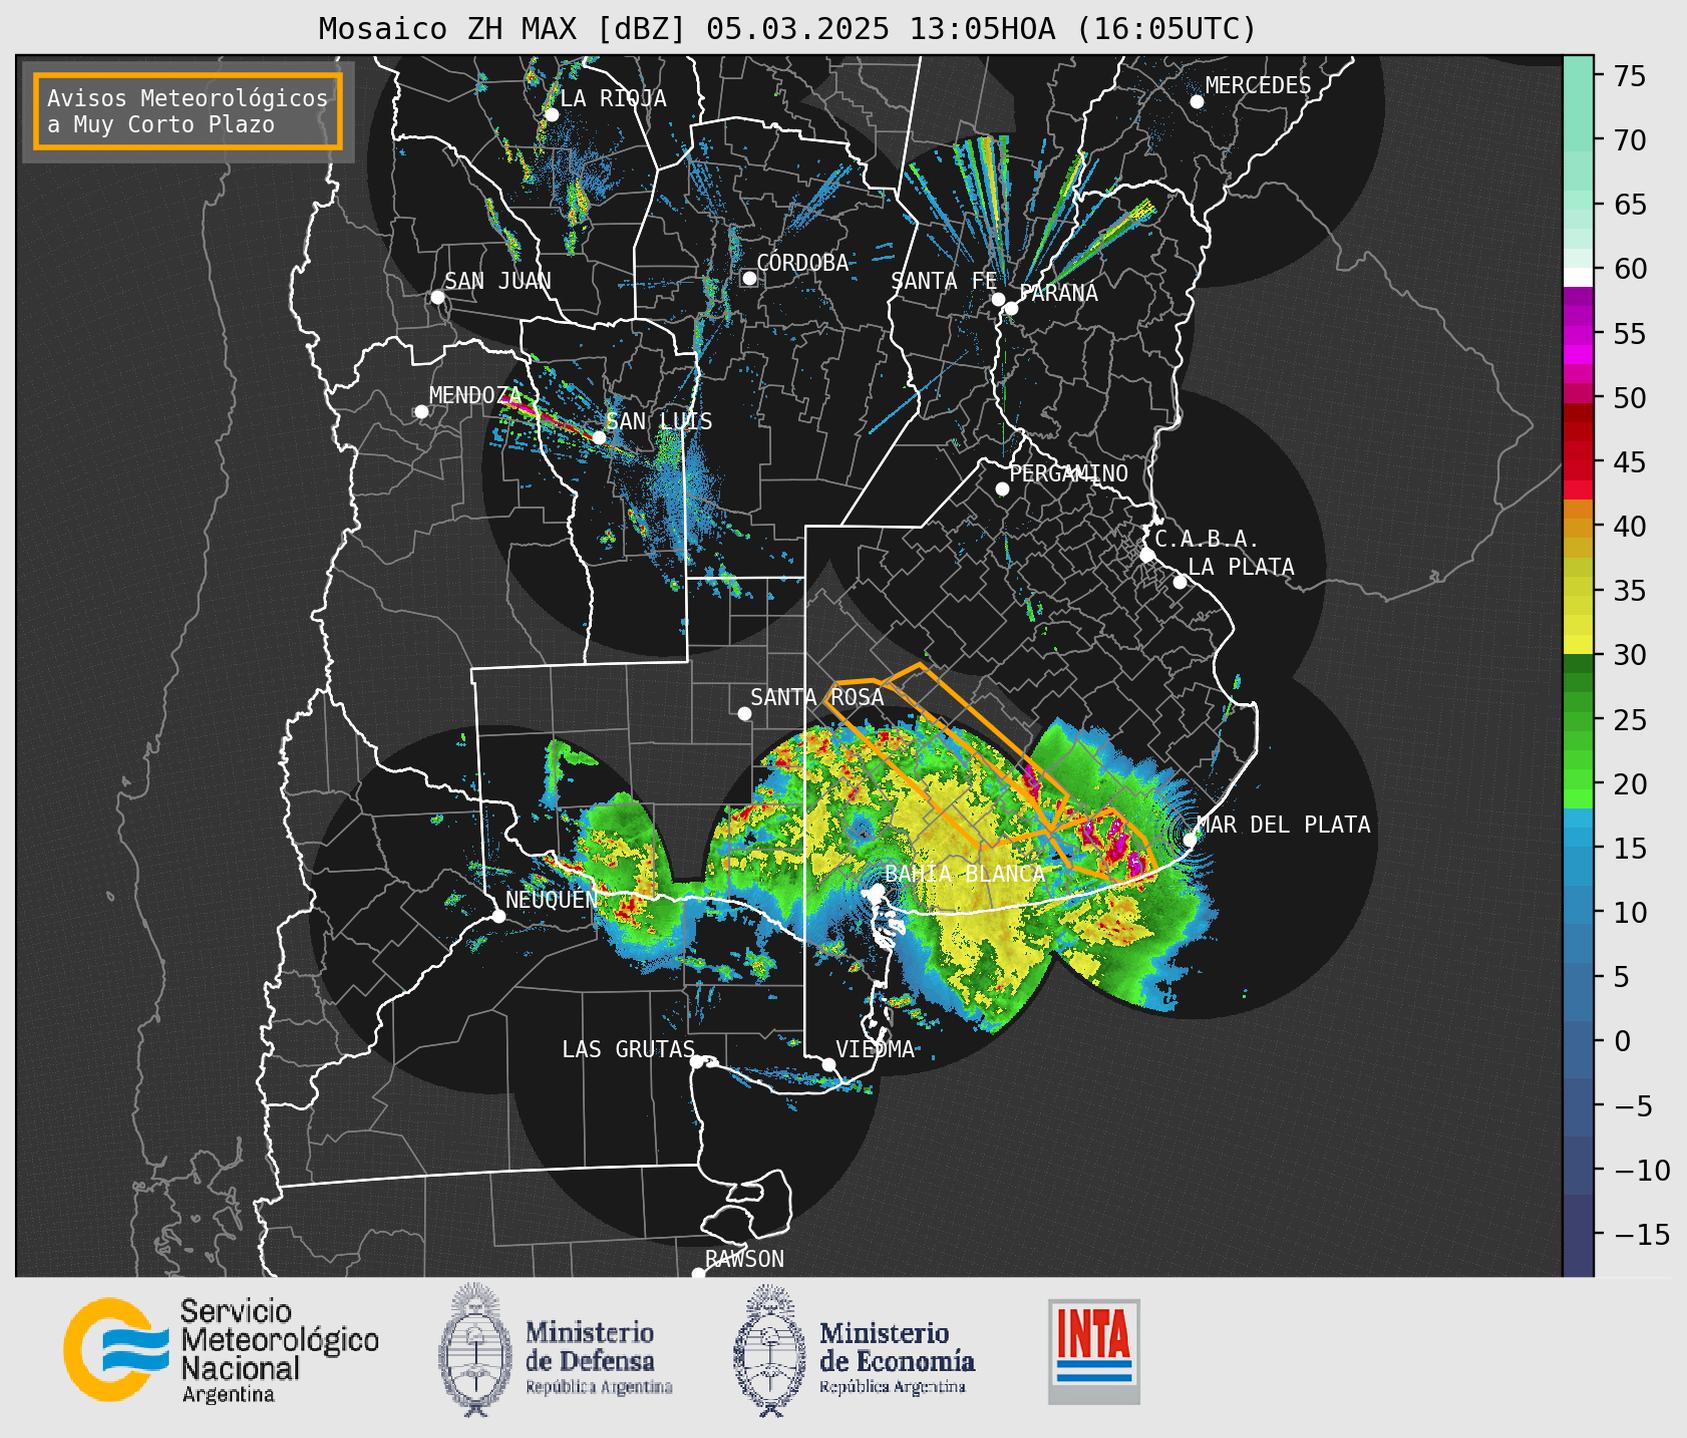Viewport: 1687px width, 1438px height.
Task: Click the CORDOBA city label
Action: point(802,263)
